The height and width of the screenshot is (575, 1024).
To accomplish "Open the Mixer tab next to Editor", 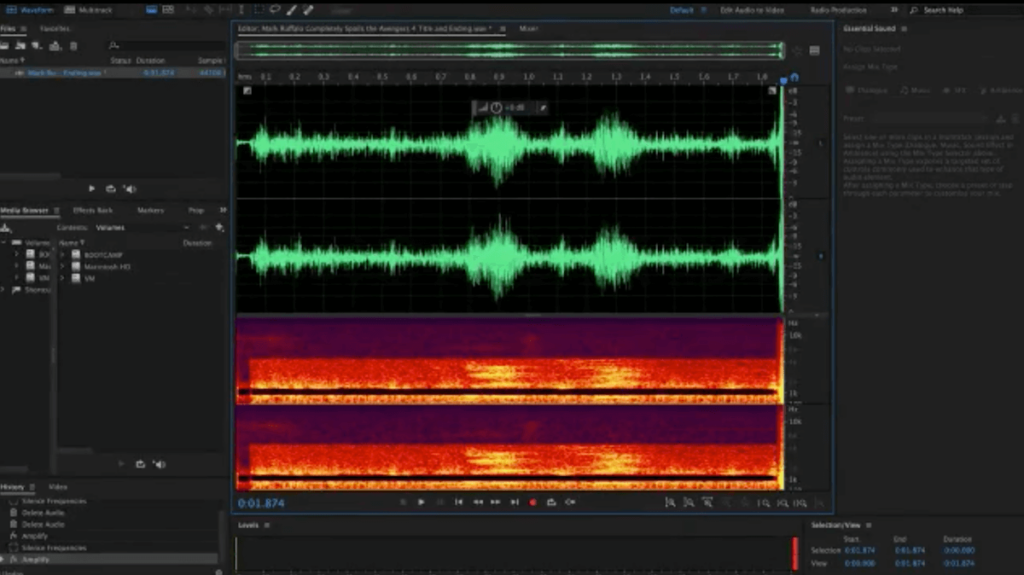I will coord(528,29).
